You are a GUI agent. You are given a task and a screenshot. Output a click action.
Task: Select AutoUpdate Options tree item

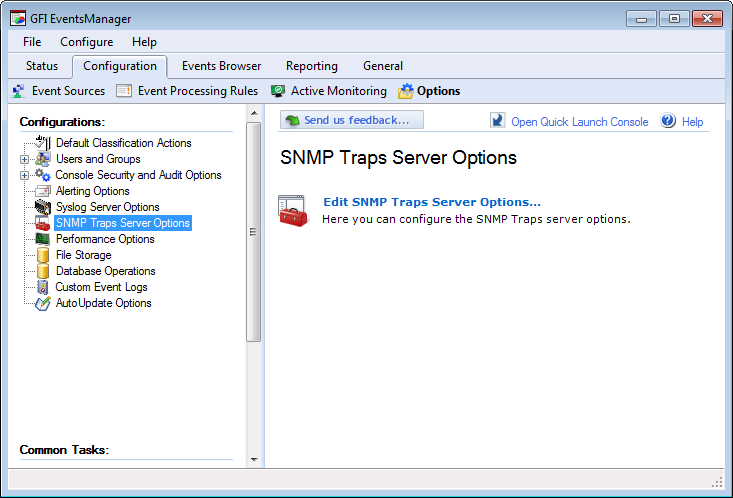tap(104, 303)
